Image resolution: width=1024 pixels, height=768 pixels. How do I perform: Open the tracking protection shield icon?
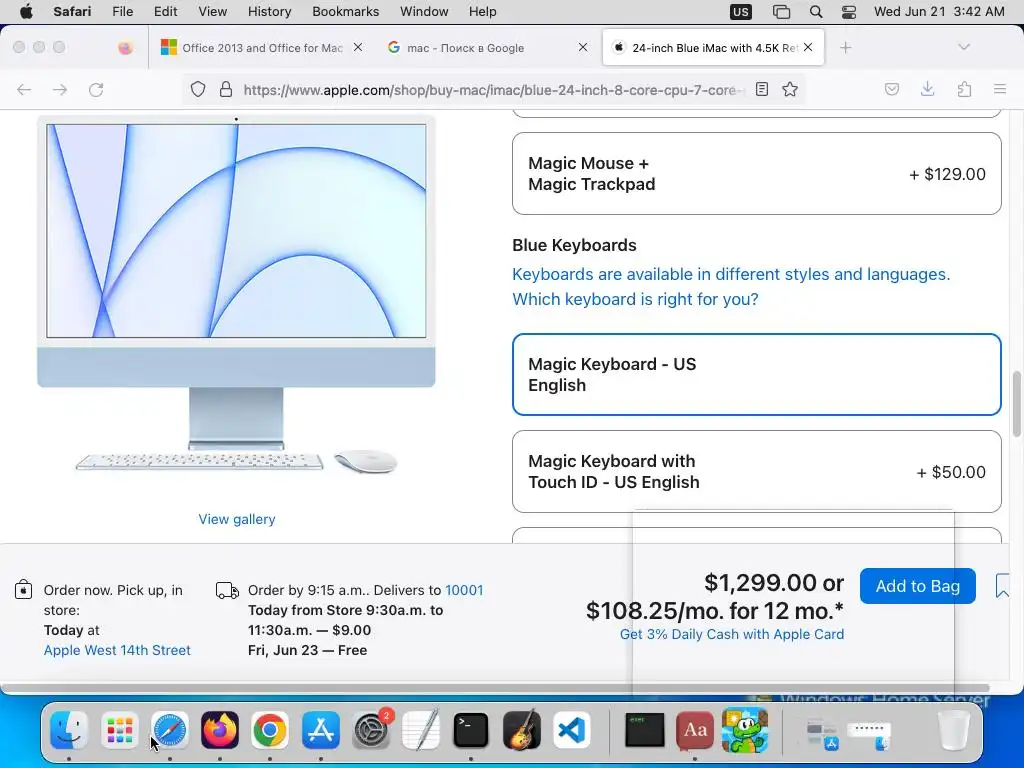point(198,89)
